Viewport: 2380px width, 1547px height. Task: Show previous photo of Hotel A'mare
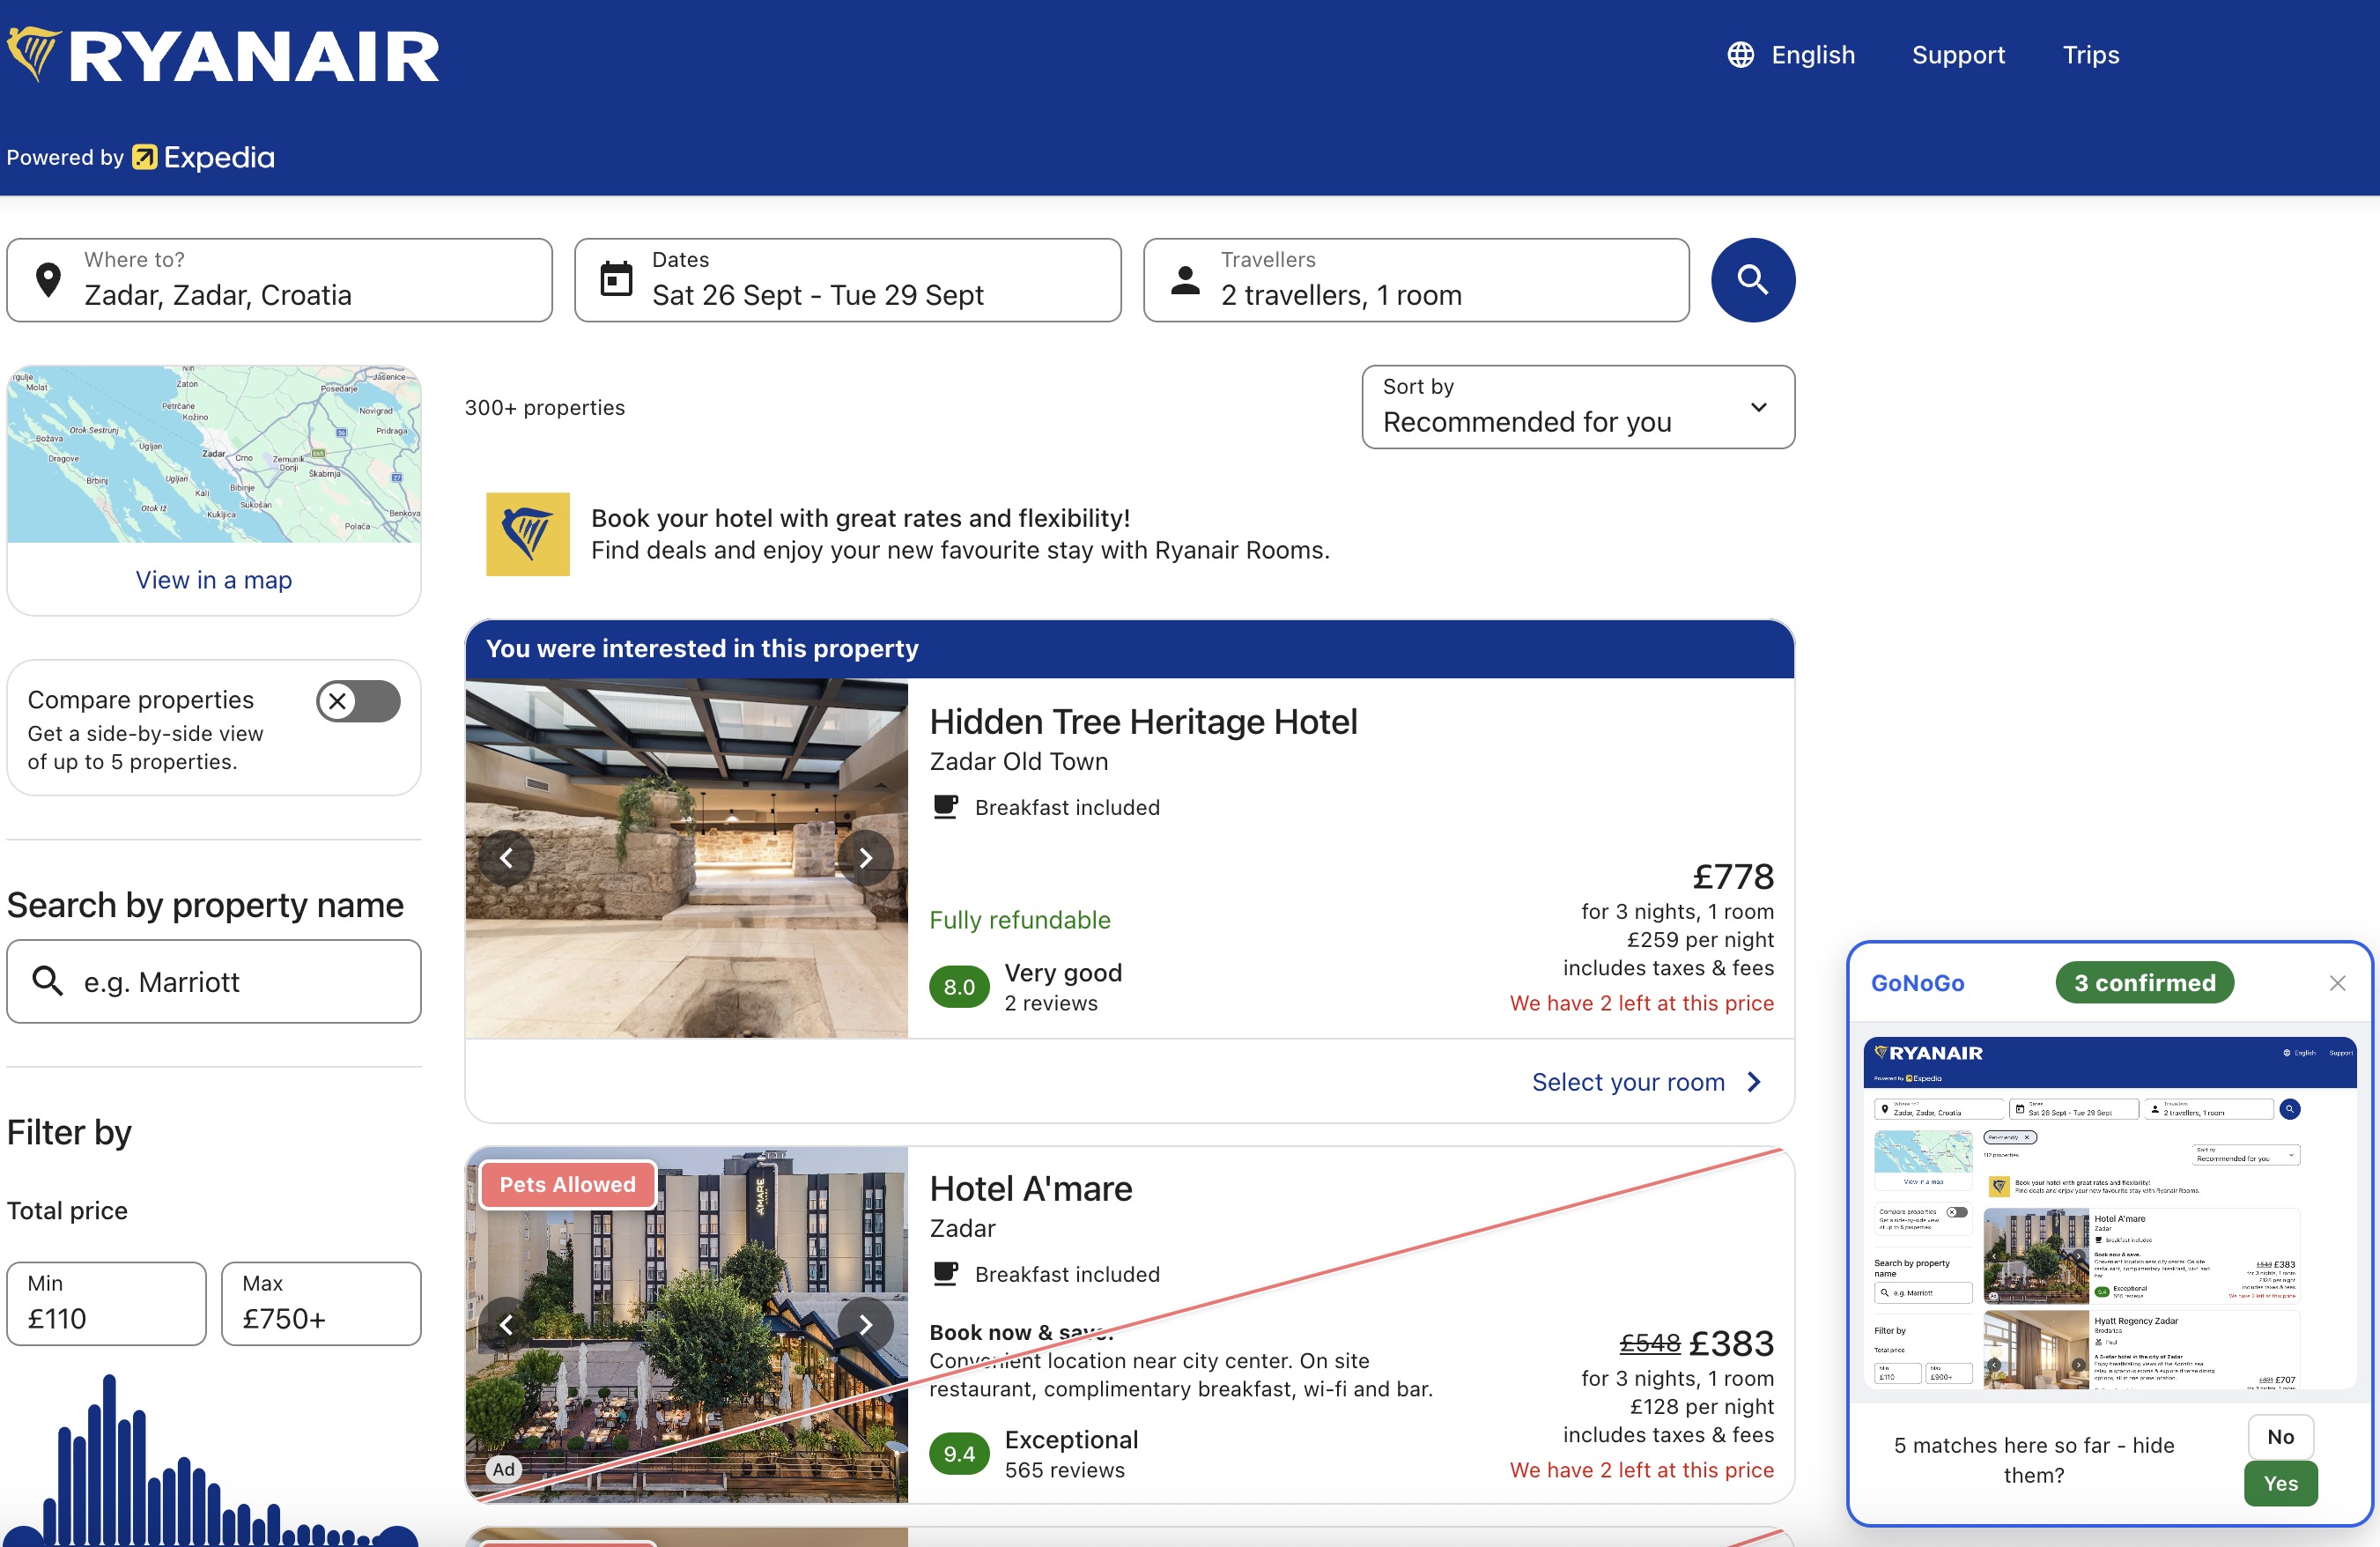tap(506, 1325)
